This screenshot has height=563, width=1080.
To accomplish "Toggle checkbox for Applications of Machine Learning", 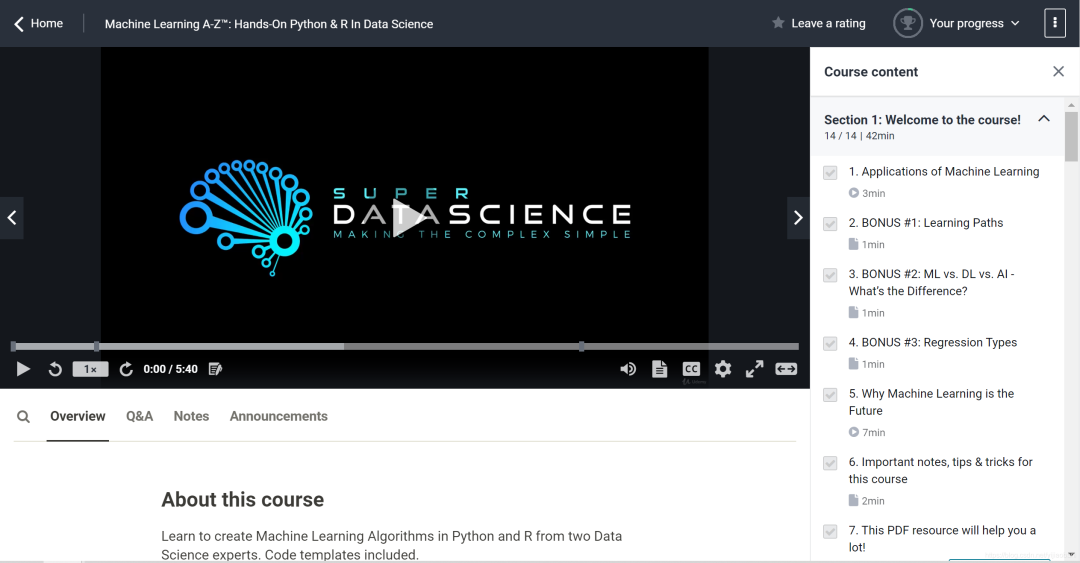I will coord(830,173).
